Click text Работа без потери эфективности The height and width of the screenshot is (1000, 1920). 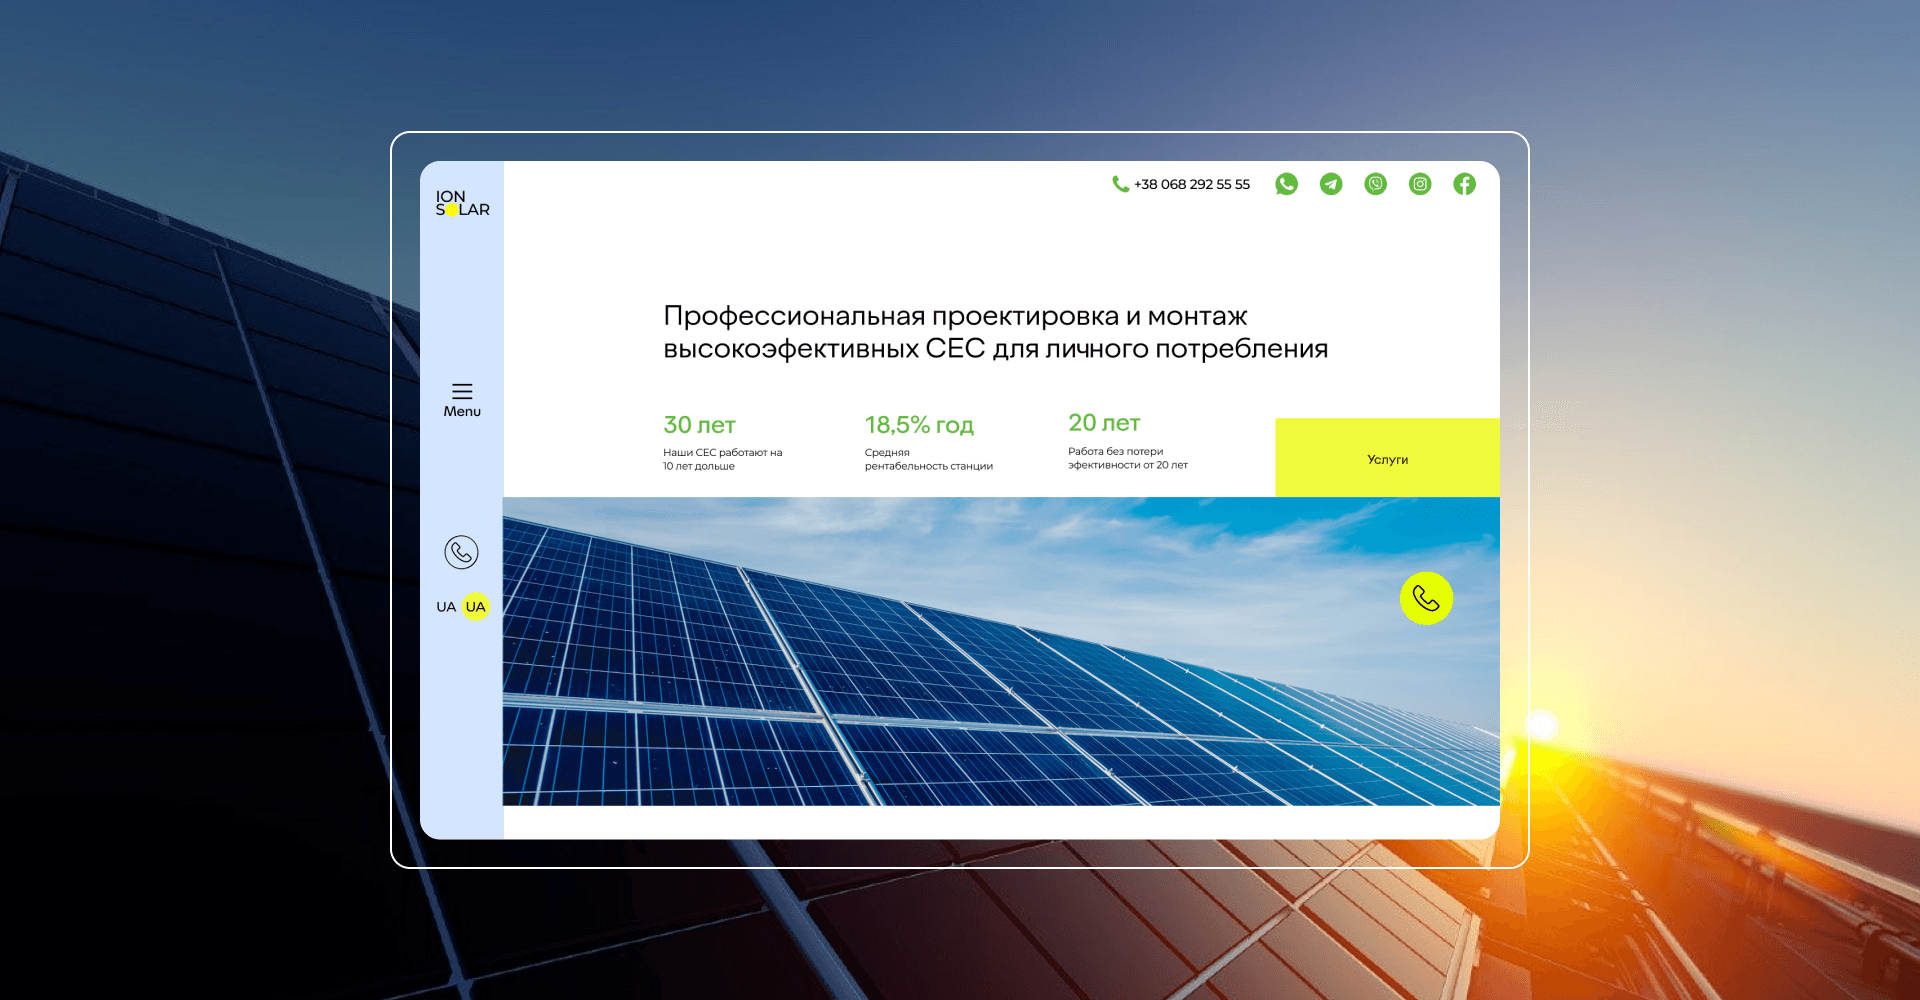point(1128,458)
